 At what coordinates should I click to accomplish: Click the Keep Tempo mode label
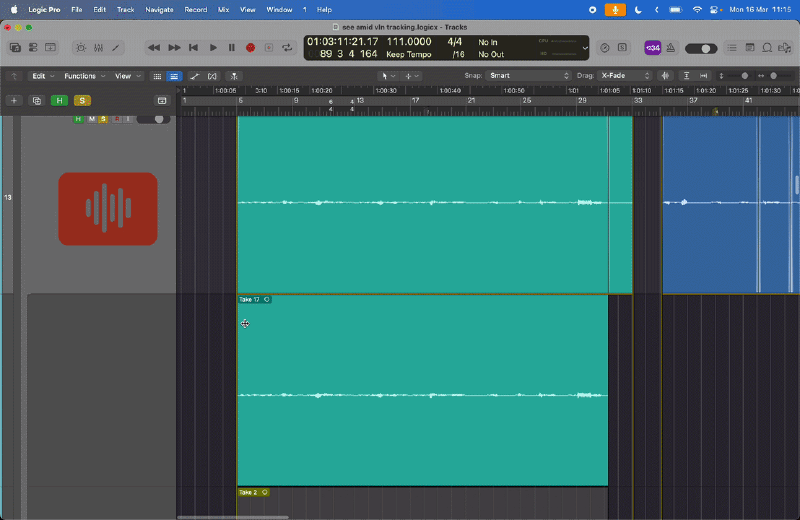tap(409, 55)
